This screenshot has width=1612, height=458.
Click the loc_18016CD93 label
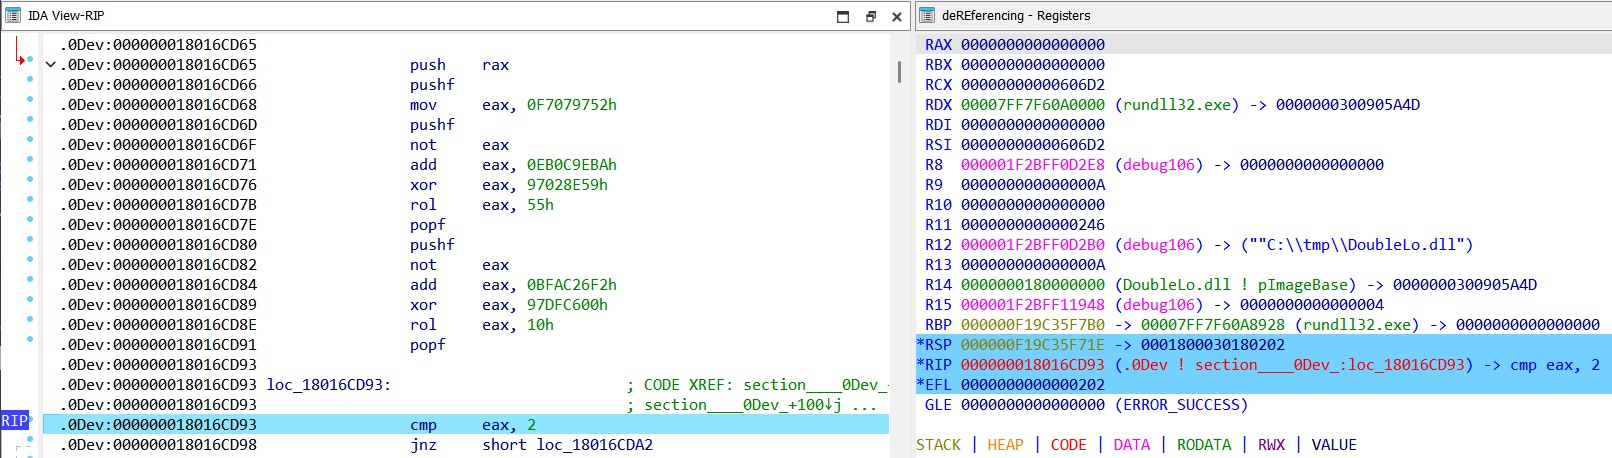[x=327, y=385]
